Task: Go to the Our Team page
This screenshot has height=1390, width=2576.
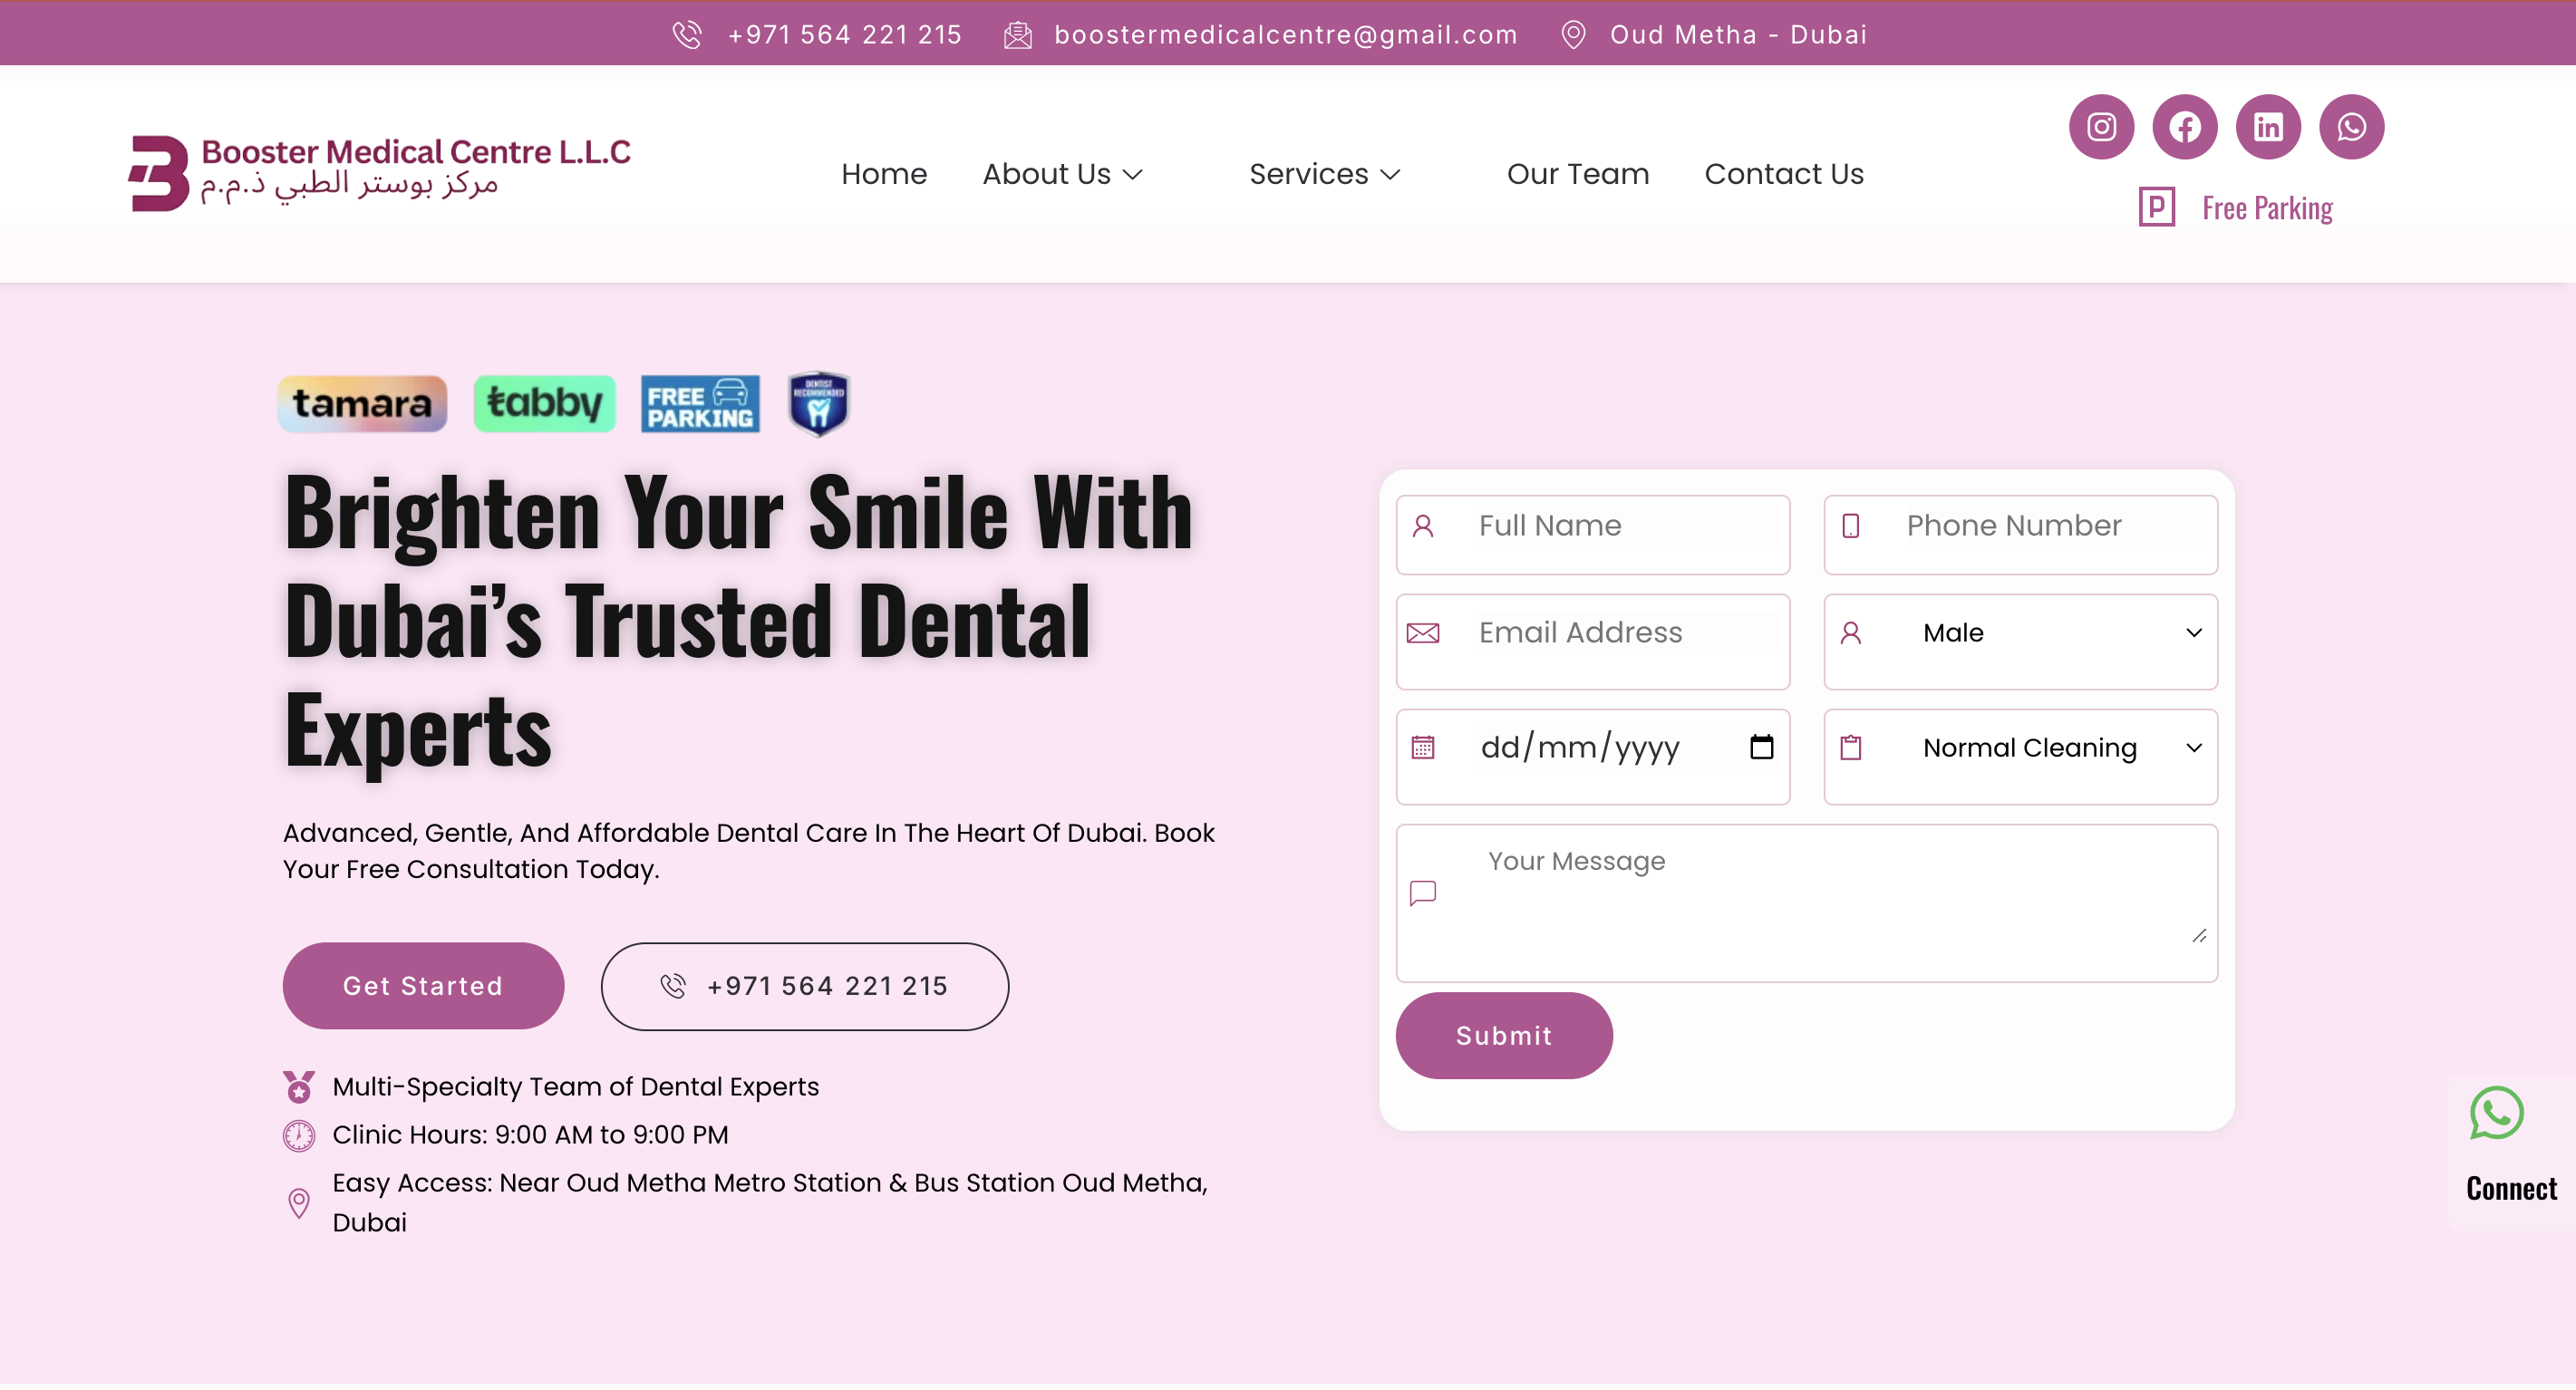Action: tap(1577, 174)
